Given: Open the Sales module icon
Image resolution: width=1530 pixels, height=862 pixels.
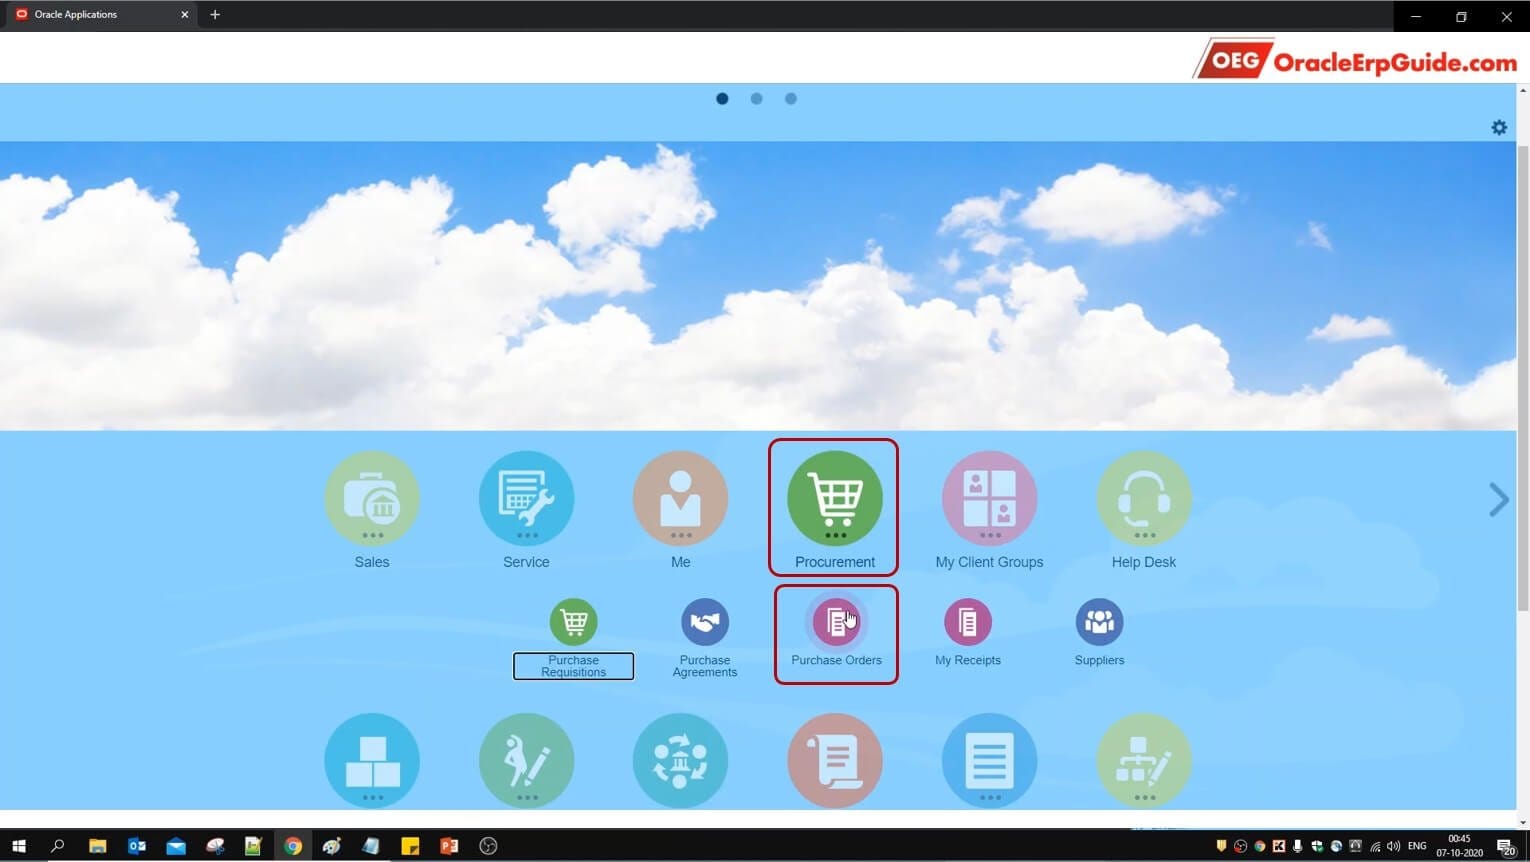Looking at the screenshot, I should tap(372, 498).
